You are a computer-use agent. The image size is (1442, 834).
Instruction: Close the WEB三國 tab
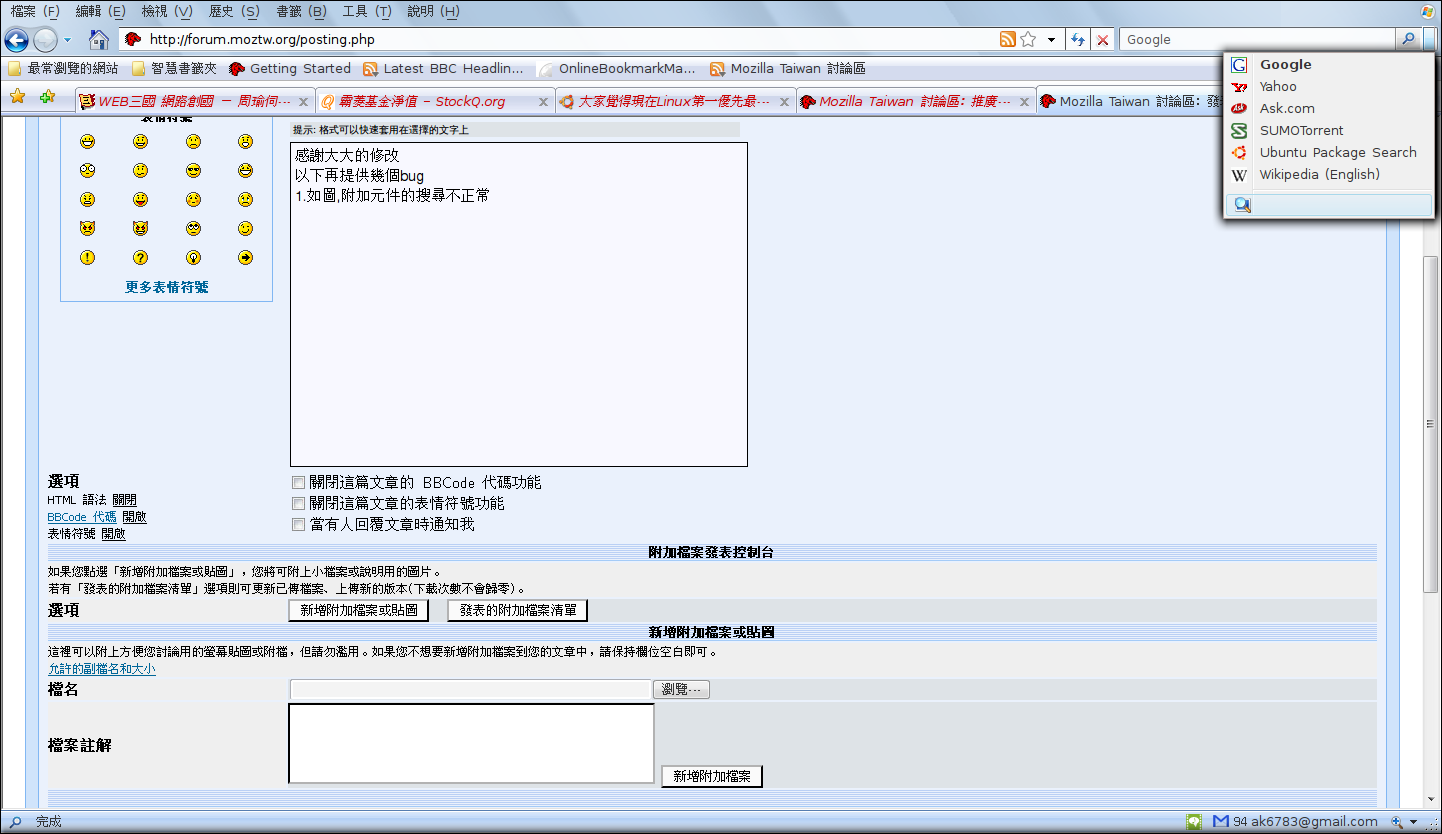pos(303,102)
